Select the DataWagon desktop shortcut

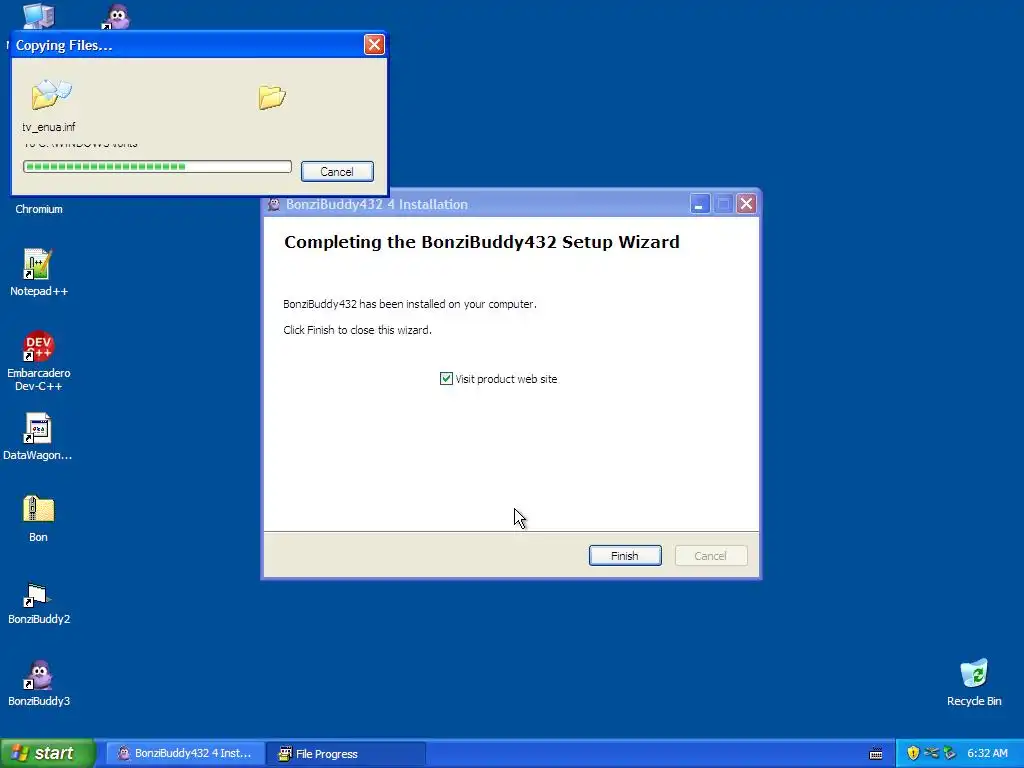[x=38, y=436]
